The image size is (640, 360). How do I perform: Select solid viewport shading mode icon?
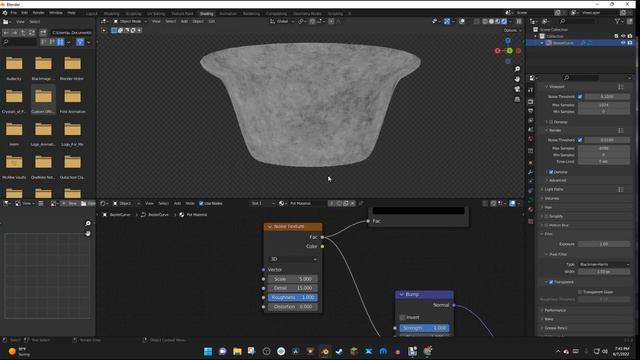[491, 21]
